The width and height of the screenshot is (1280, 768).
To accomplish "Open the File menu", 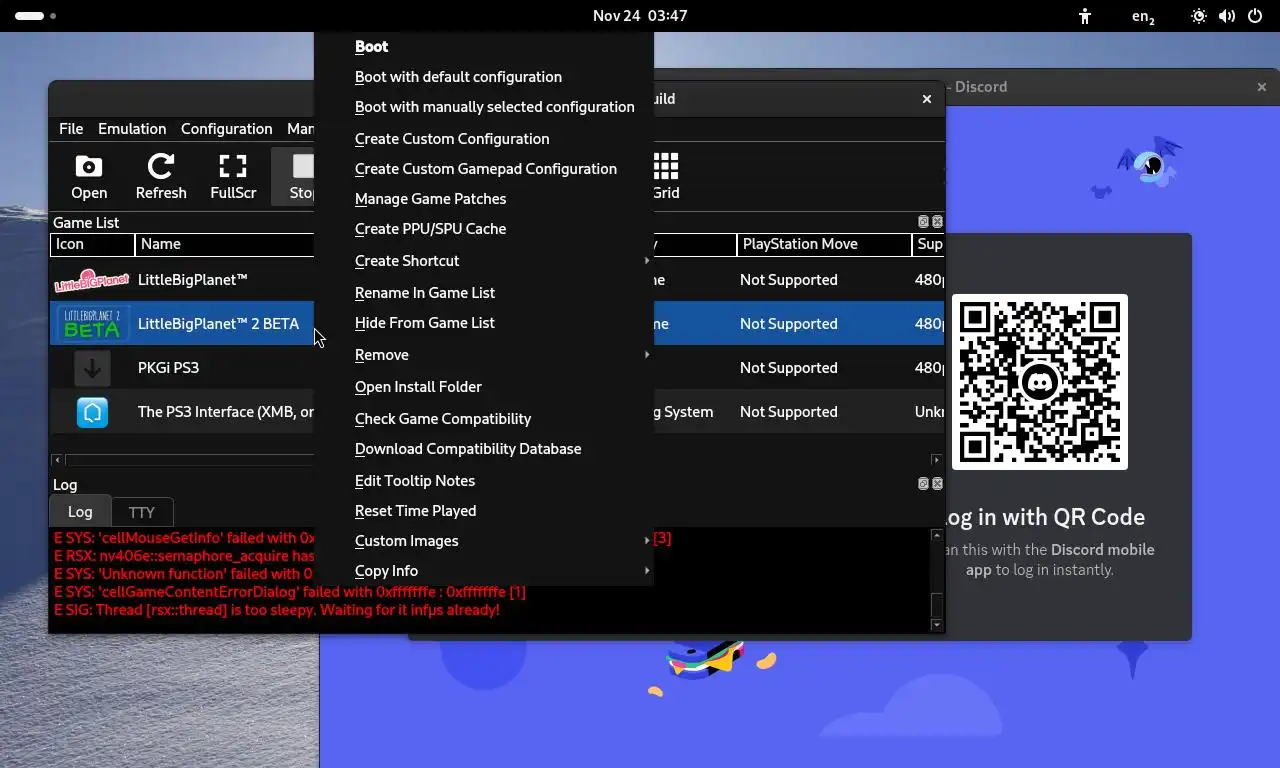I will tap(71, 129).
